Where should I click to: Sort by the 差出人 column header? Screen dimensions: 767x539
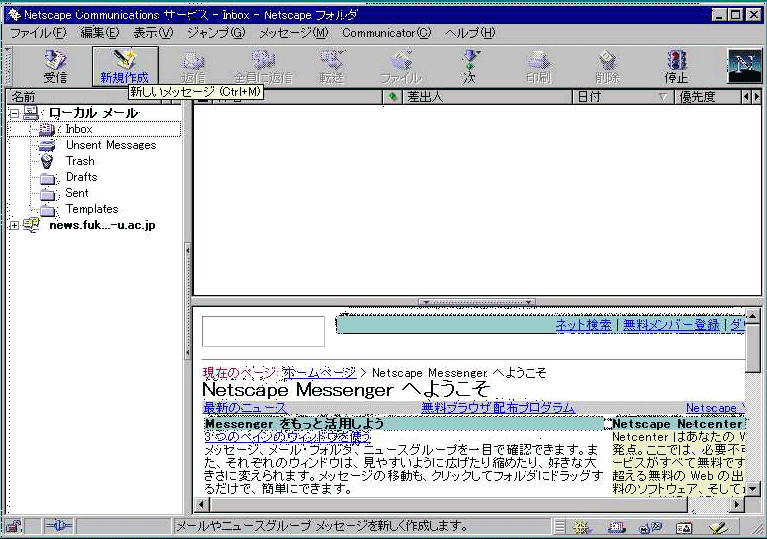[487, 97]
